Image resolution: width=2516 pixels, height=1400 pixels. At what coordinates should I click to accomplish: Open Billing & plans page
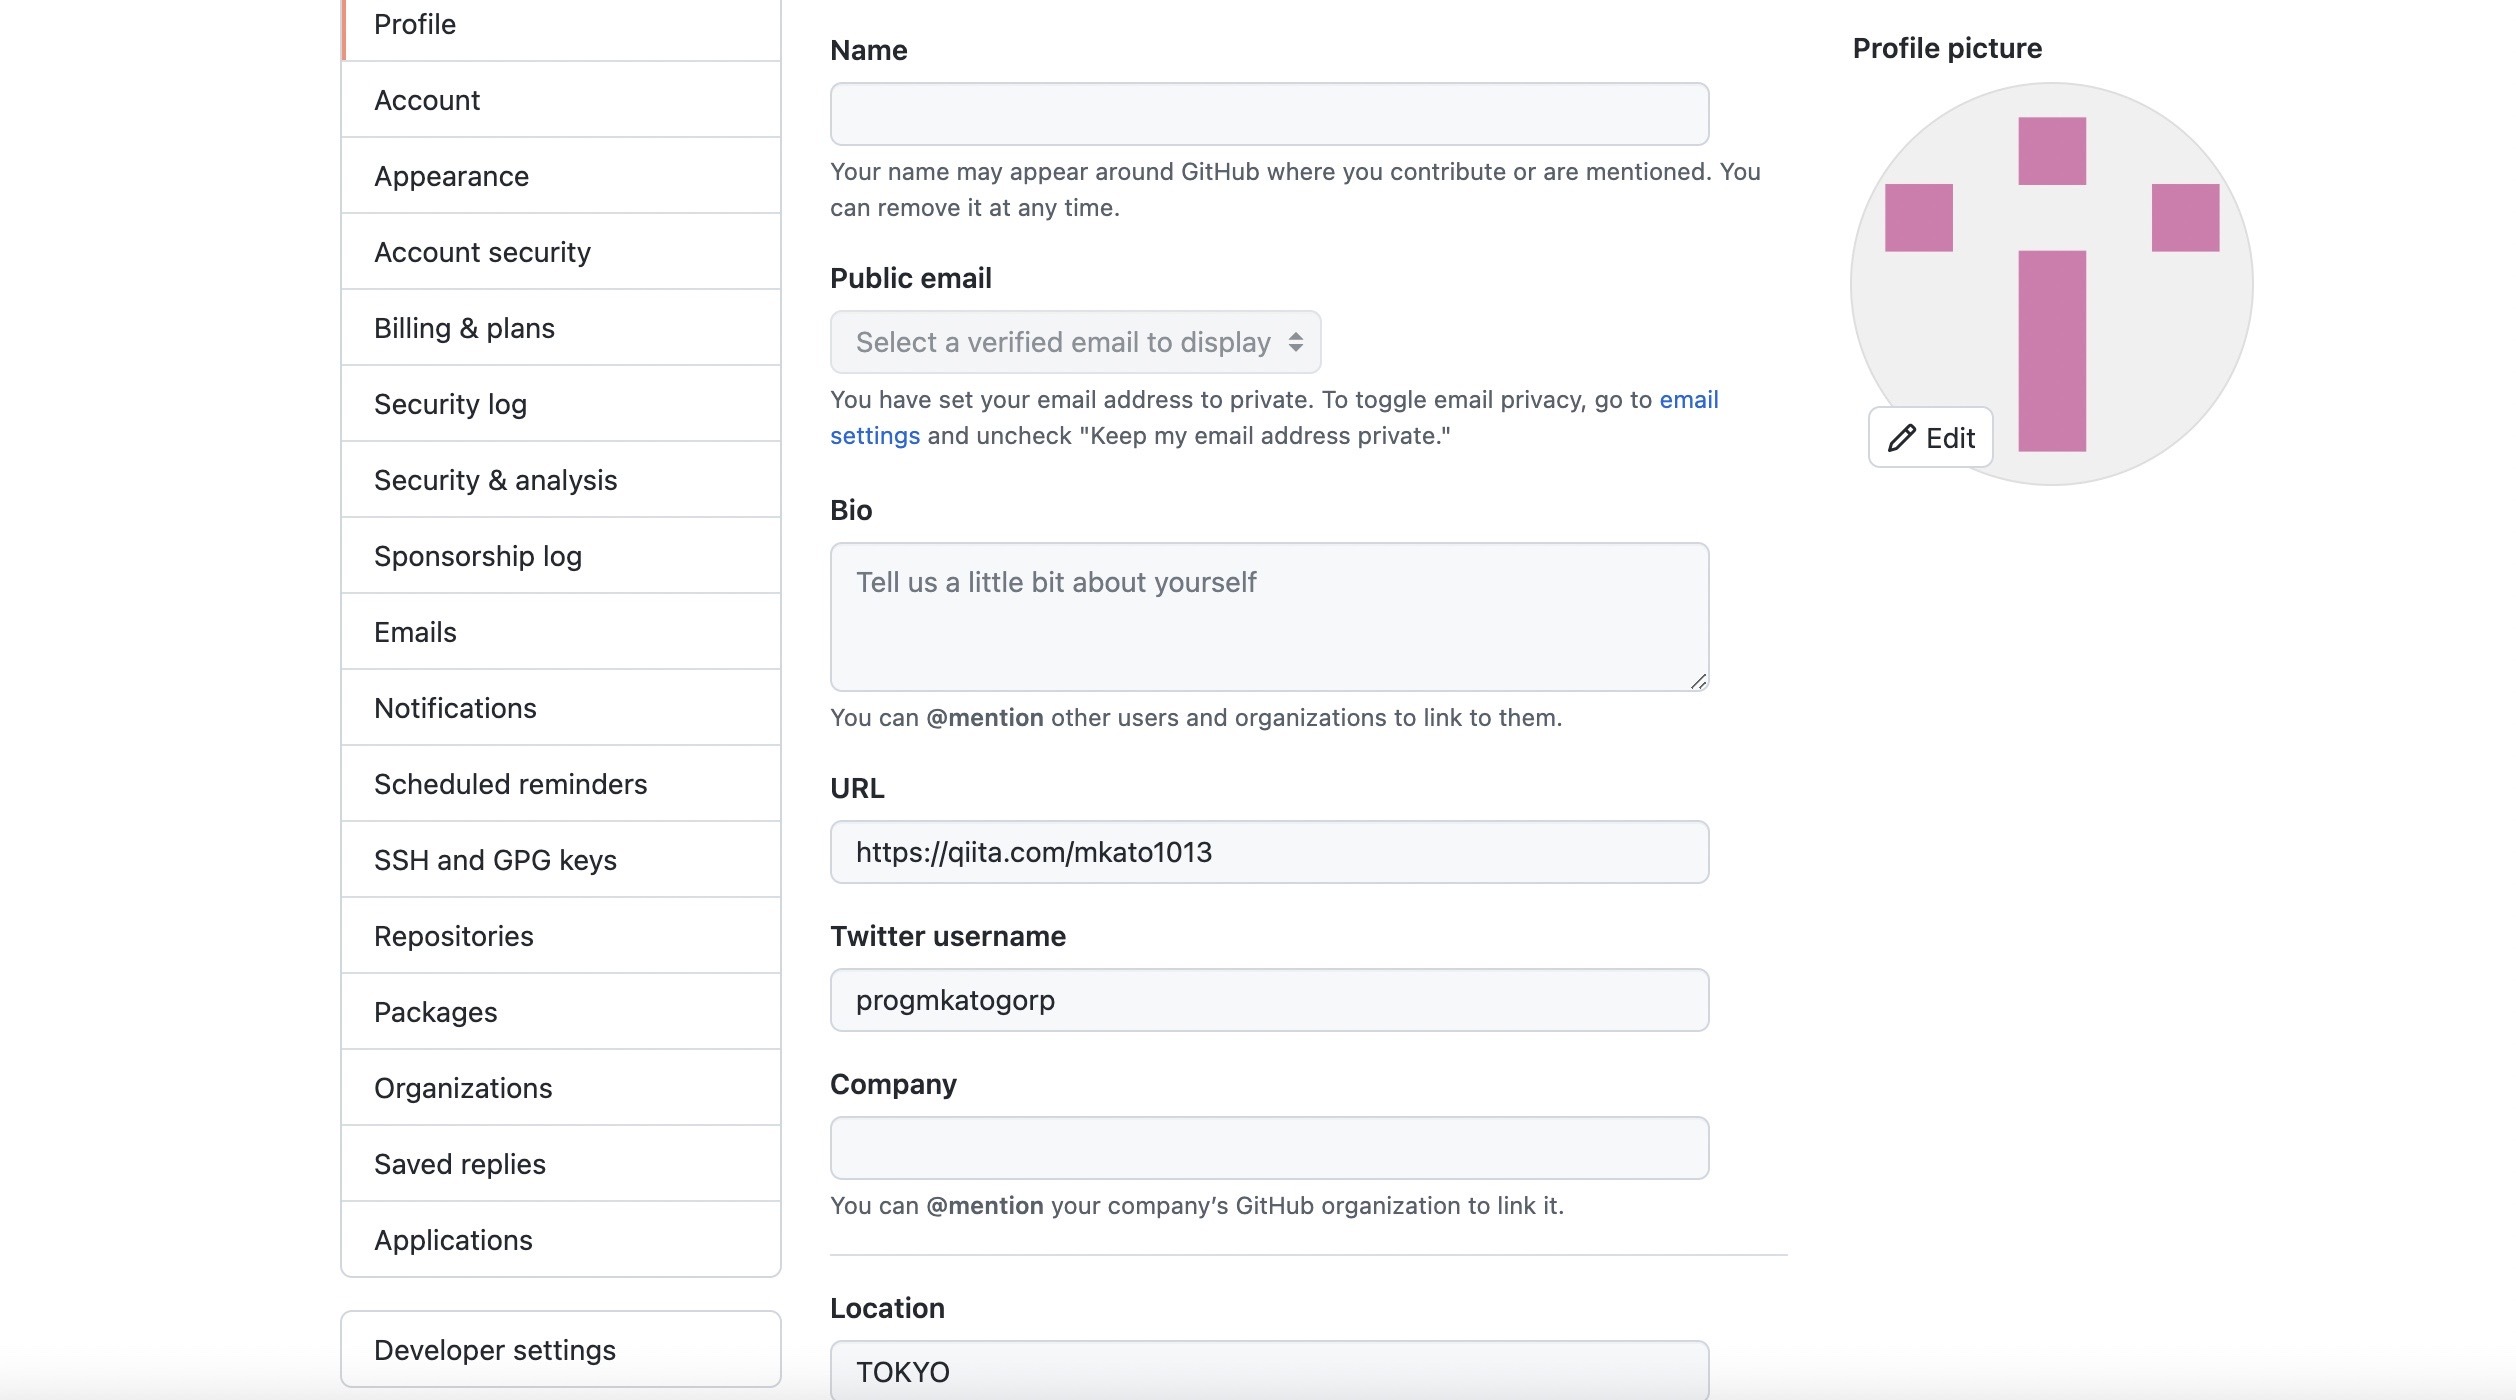[464, 328]
